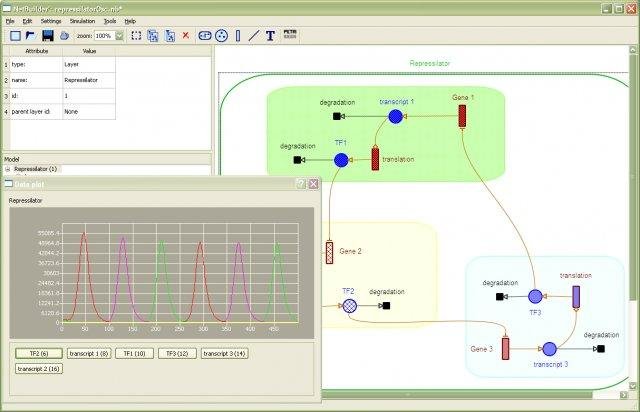Click the degradation square right of transcript 3

[601, 349]
